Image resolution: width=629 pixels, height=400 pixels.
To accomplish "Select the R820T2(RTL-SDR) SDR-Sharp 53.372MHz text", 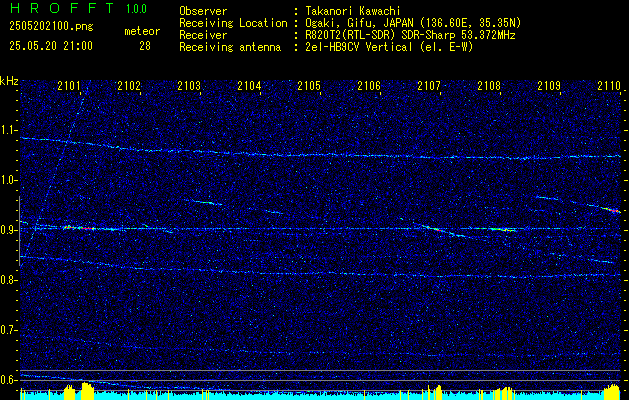I will coord(410,35).
